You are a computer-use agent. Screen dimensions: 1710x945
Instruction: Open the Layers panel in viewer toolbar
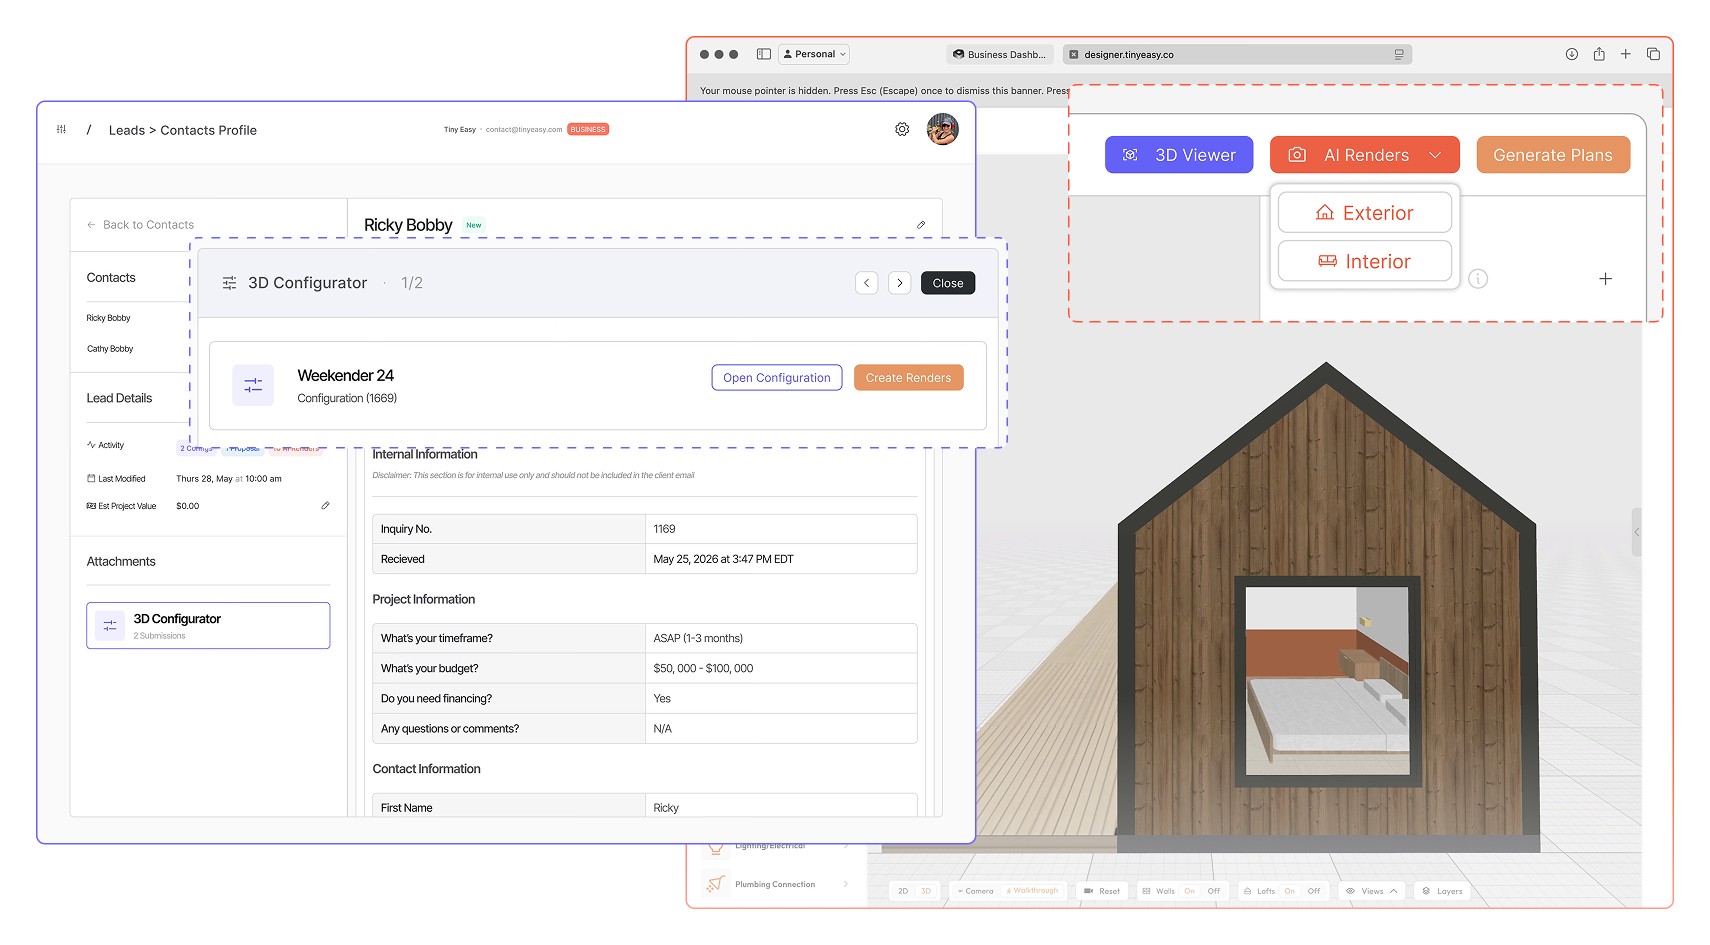(1442, 891)
